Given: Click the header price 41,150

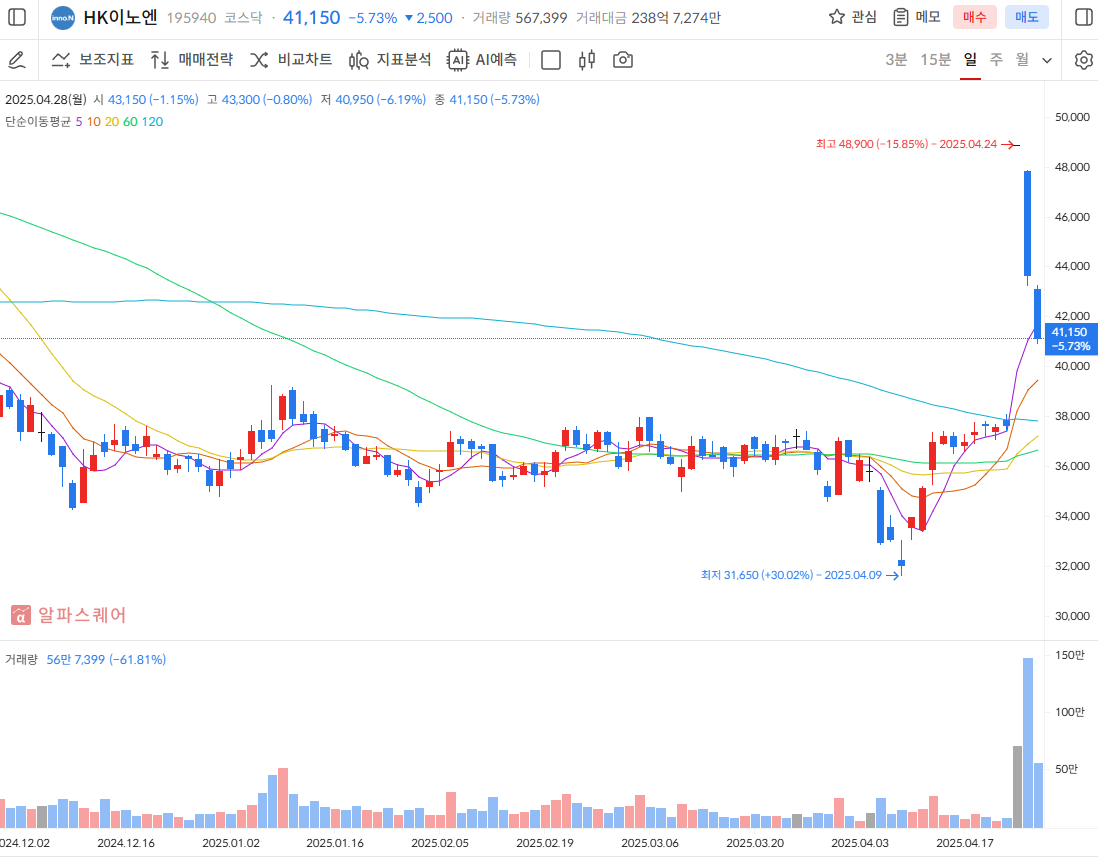Looking at the screenshot, I should coord(312,18).
